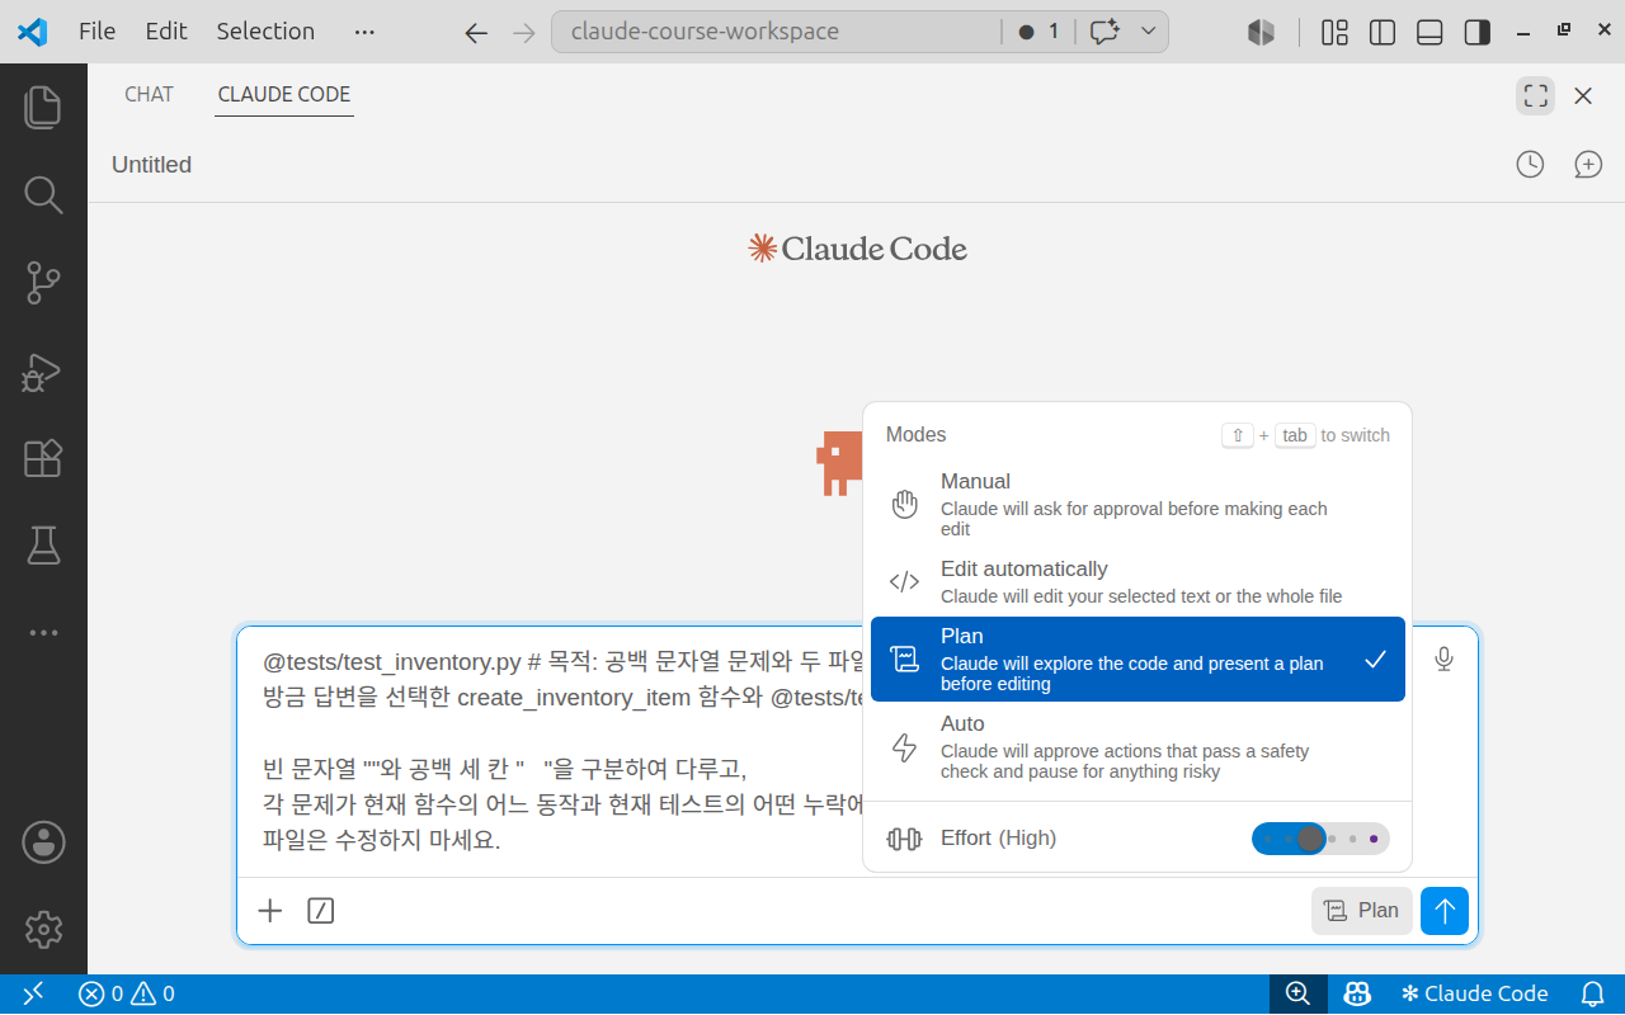Expand the chat dropdown chevron in the title bar
The image size is (1625, 1015).
(x=1148, y=32)
